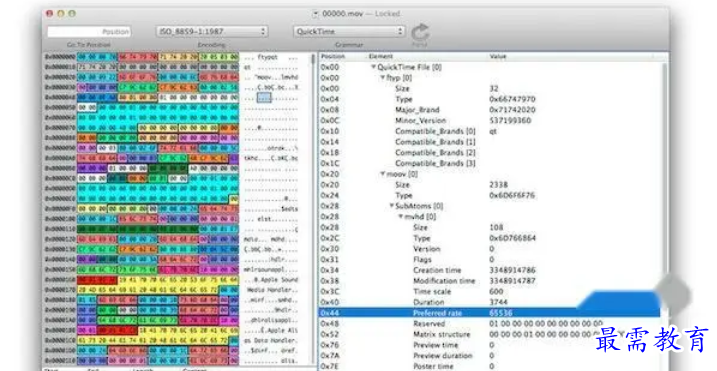Screen dimensions: 717x371
Task: Select the Compatible_Brands [1] row
Action: (x=489, y=142)
